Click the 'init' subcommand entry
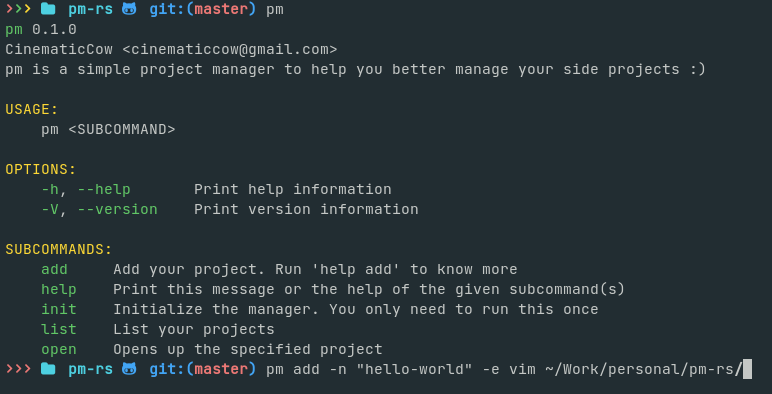 click(x=59, y=309)
